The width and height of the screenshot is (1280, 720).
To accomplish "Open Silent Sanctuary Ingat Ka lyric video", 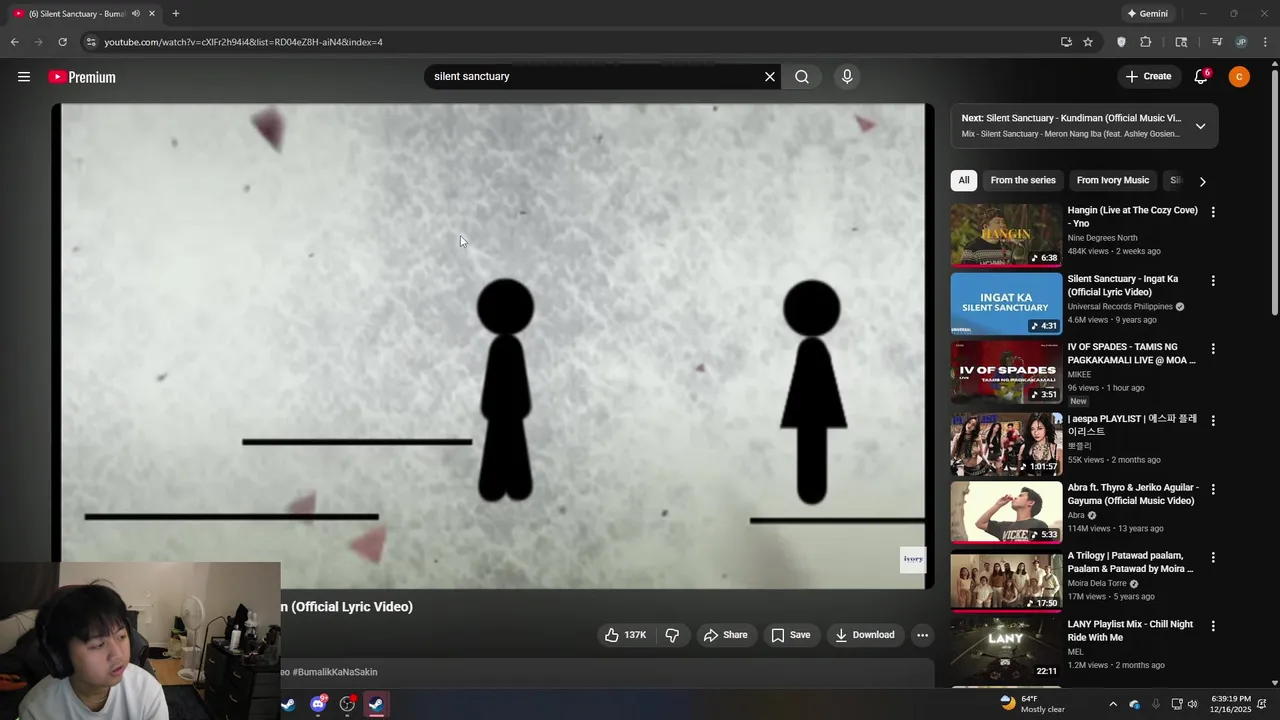I will tap(1006, 303).
